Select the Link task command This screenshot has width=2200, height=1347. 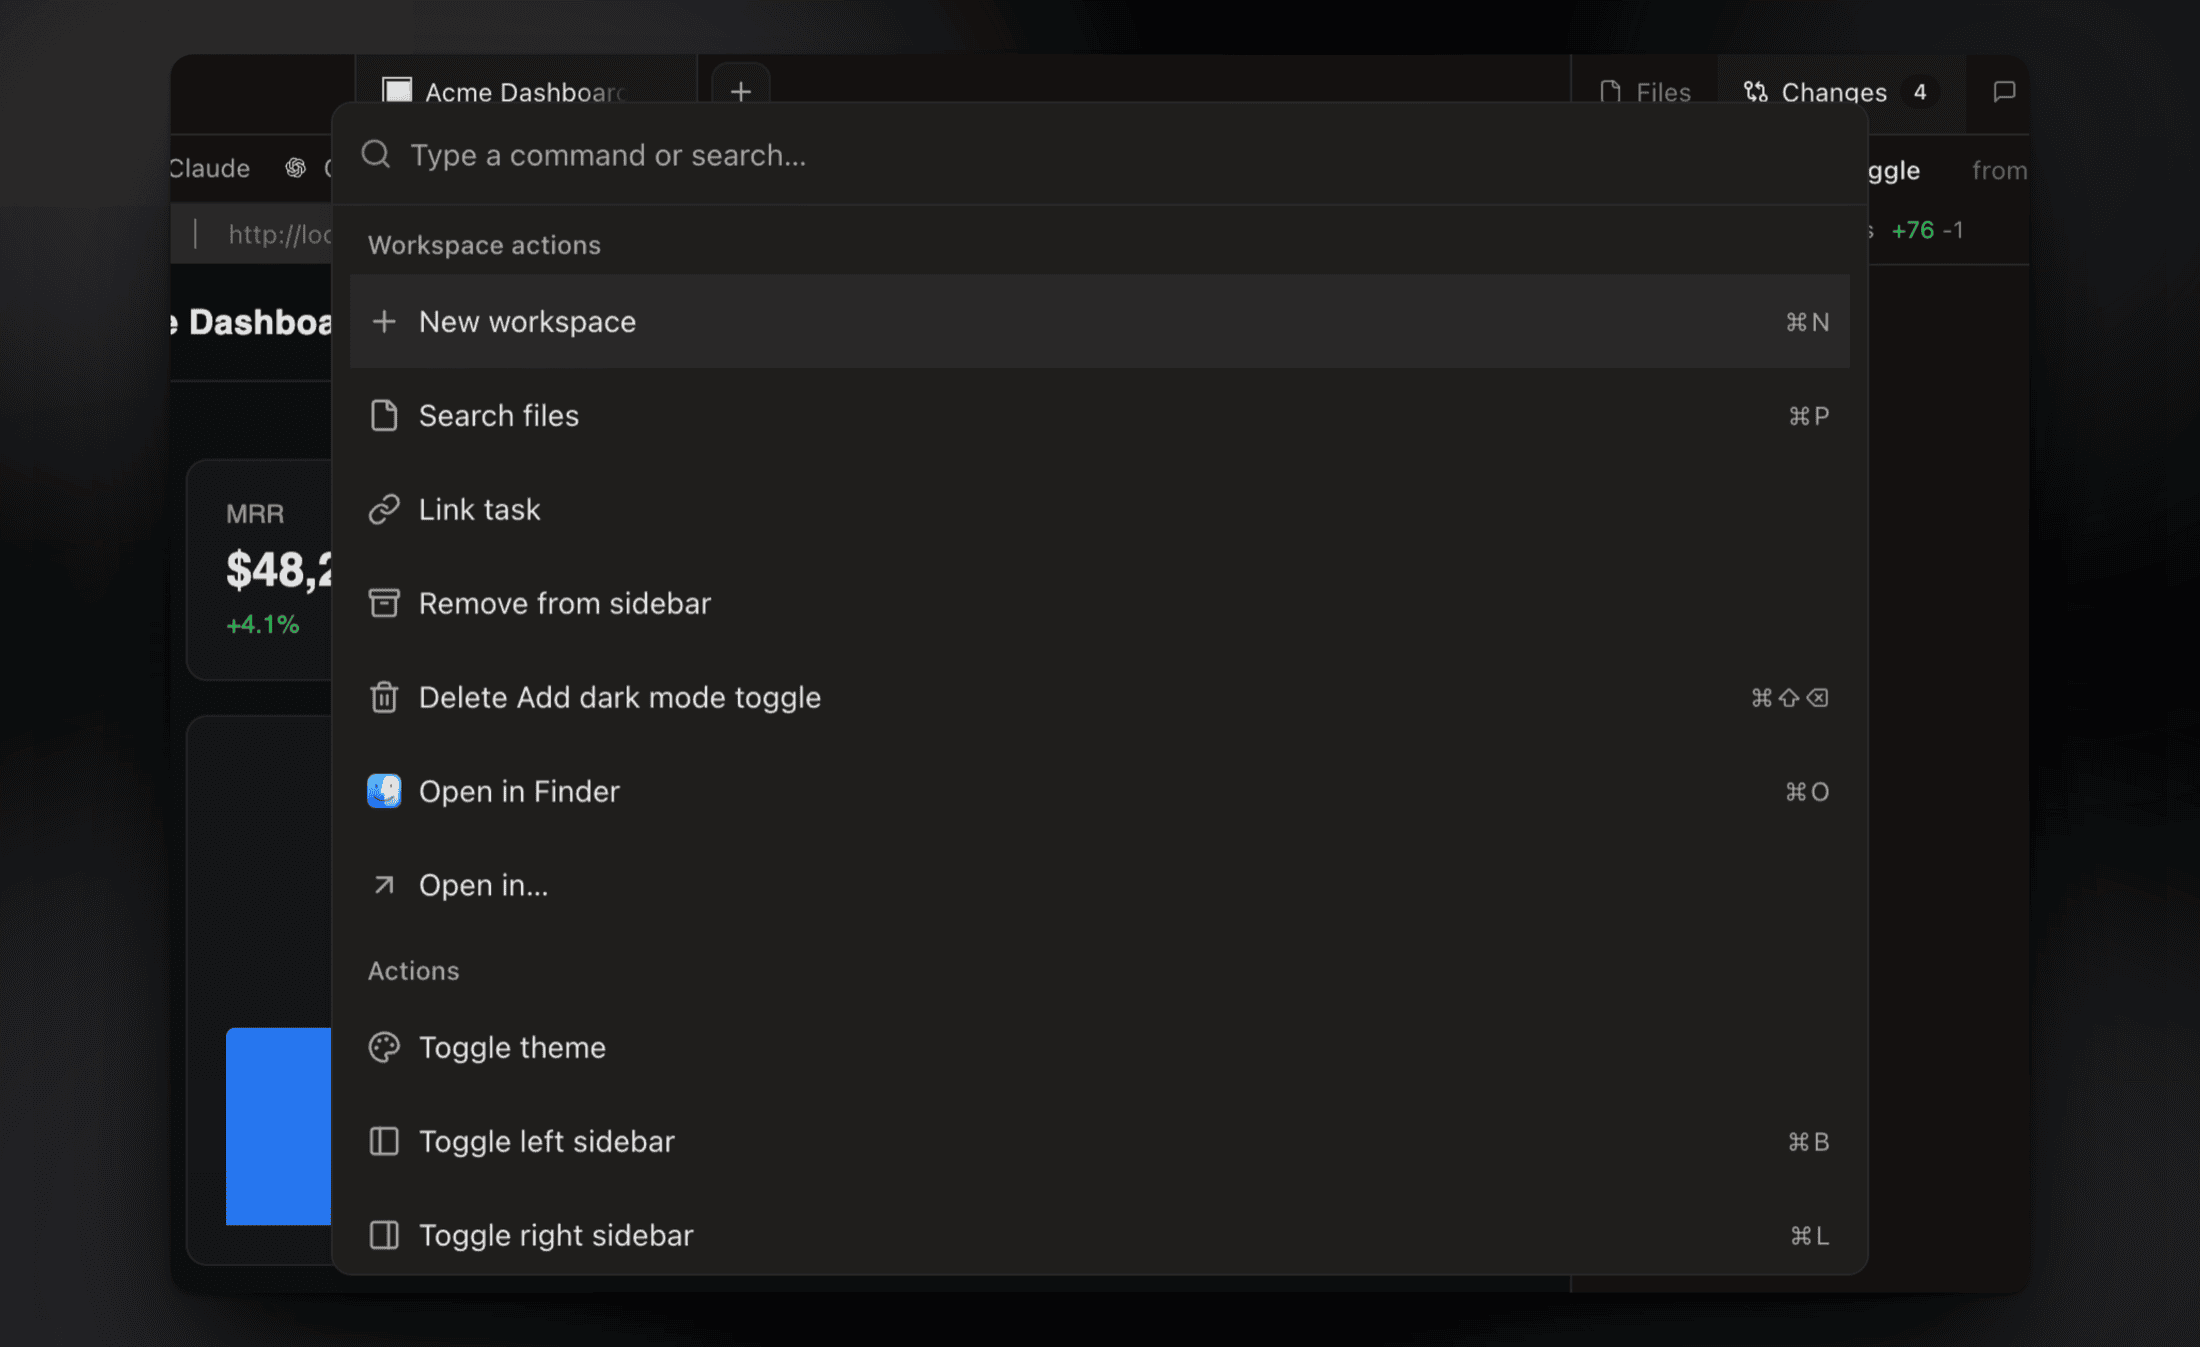[1100, 510]
